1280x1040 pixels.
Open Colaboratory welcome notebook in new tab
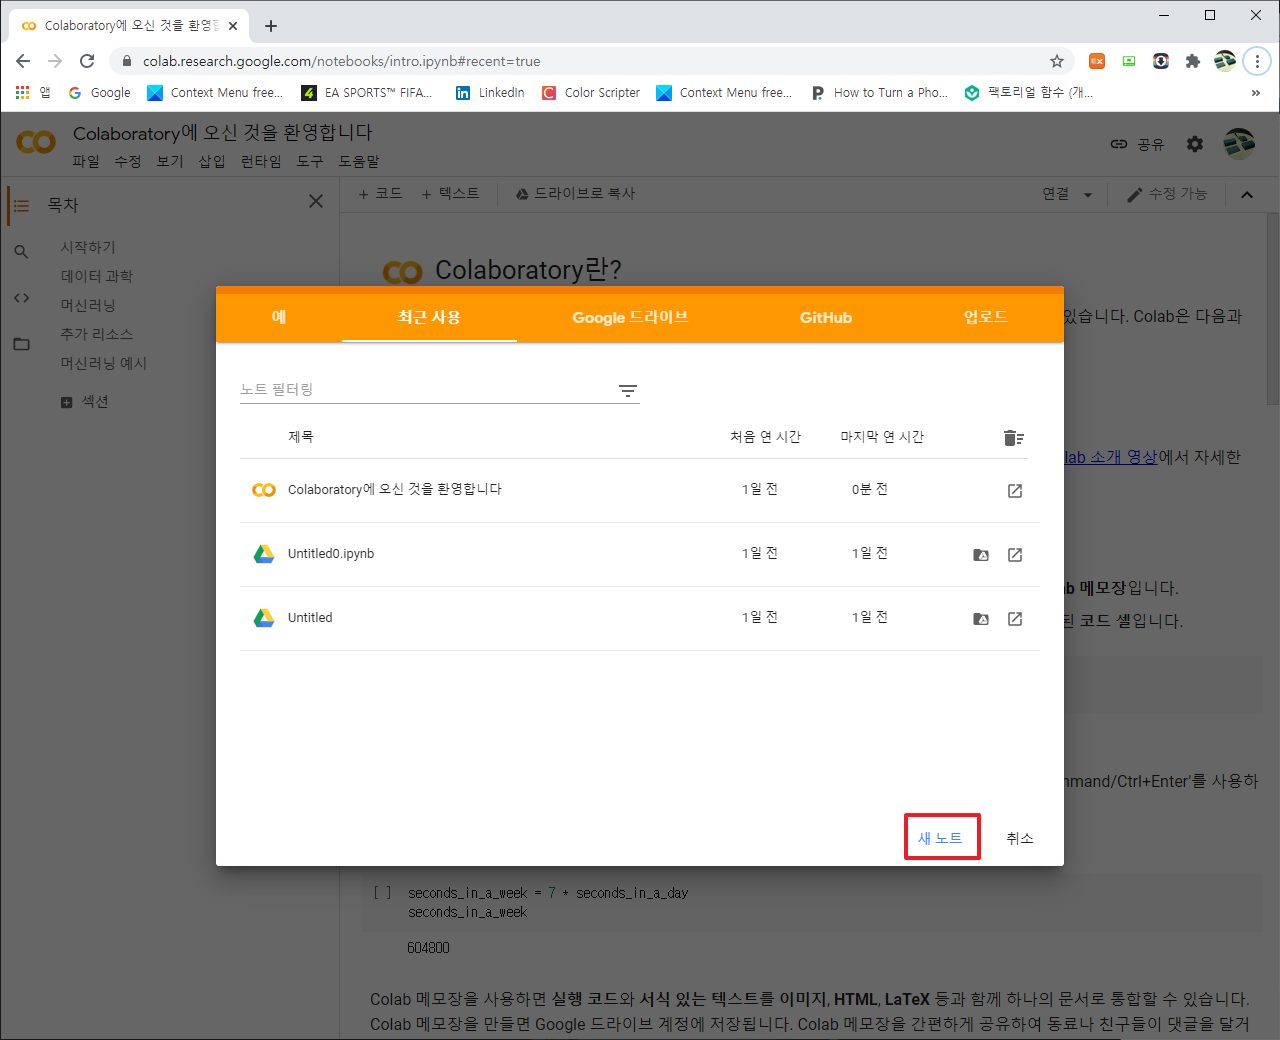pos(1015,491)
